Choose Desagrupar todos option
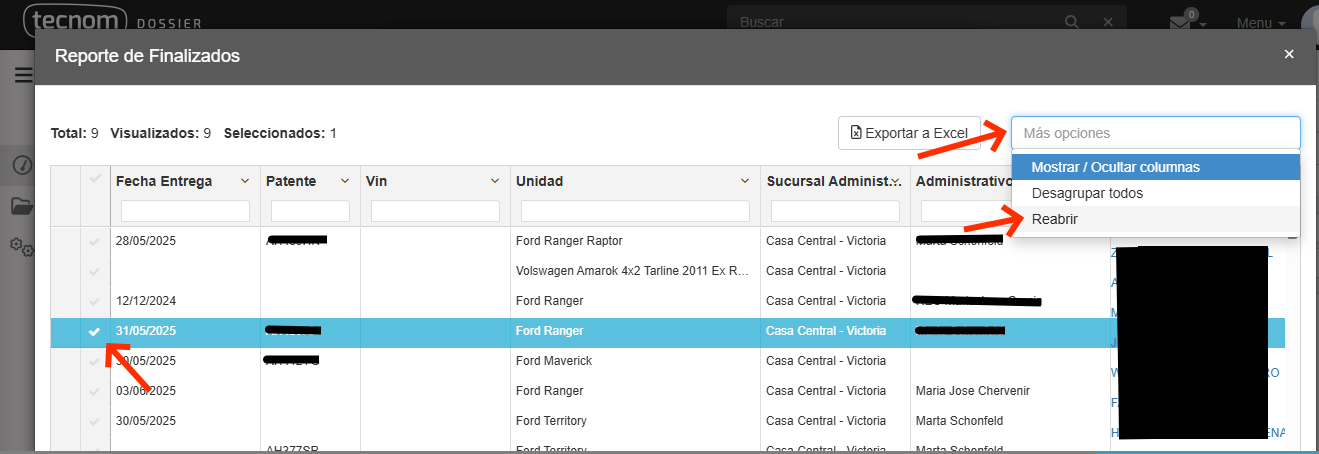1319x454 pixels. [x=1155, y=193]
